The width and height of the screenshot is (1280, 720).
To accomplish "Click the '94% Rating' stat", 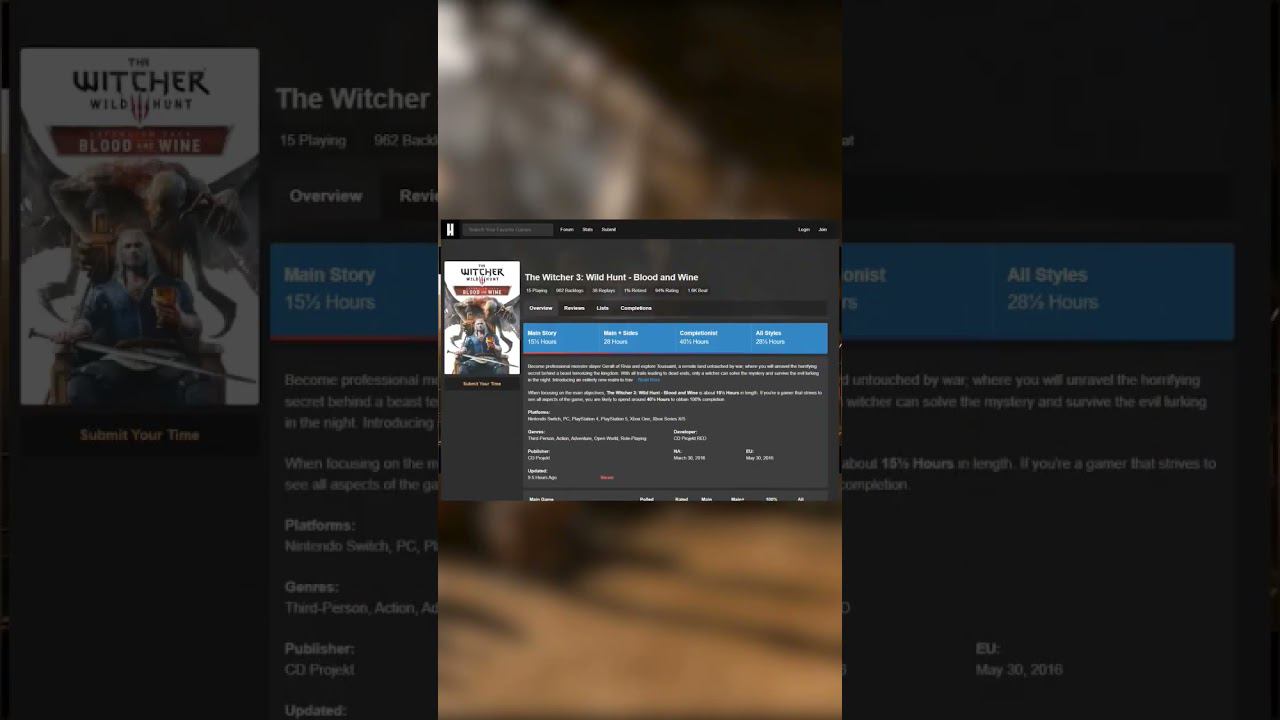I will (x=667, y=291).
